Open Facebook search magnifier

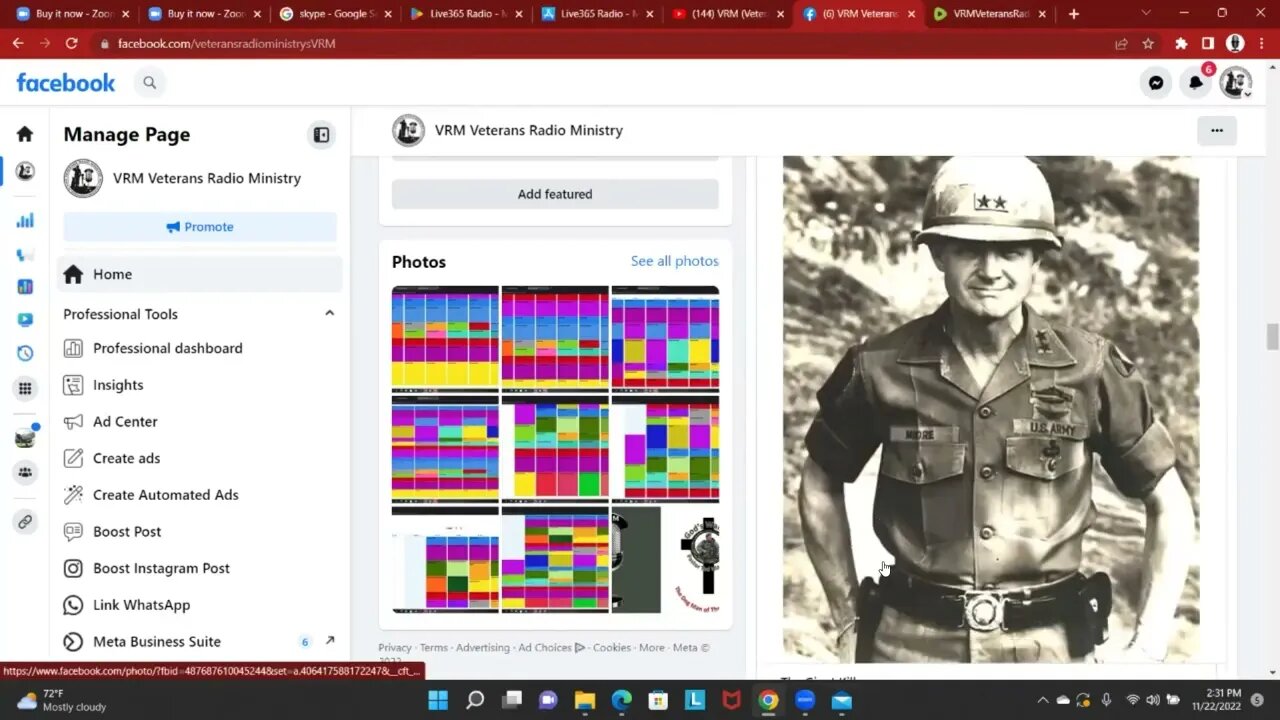pyautogui.click(x=150, y=83)
